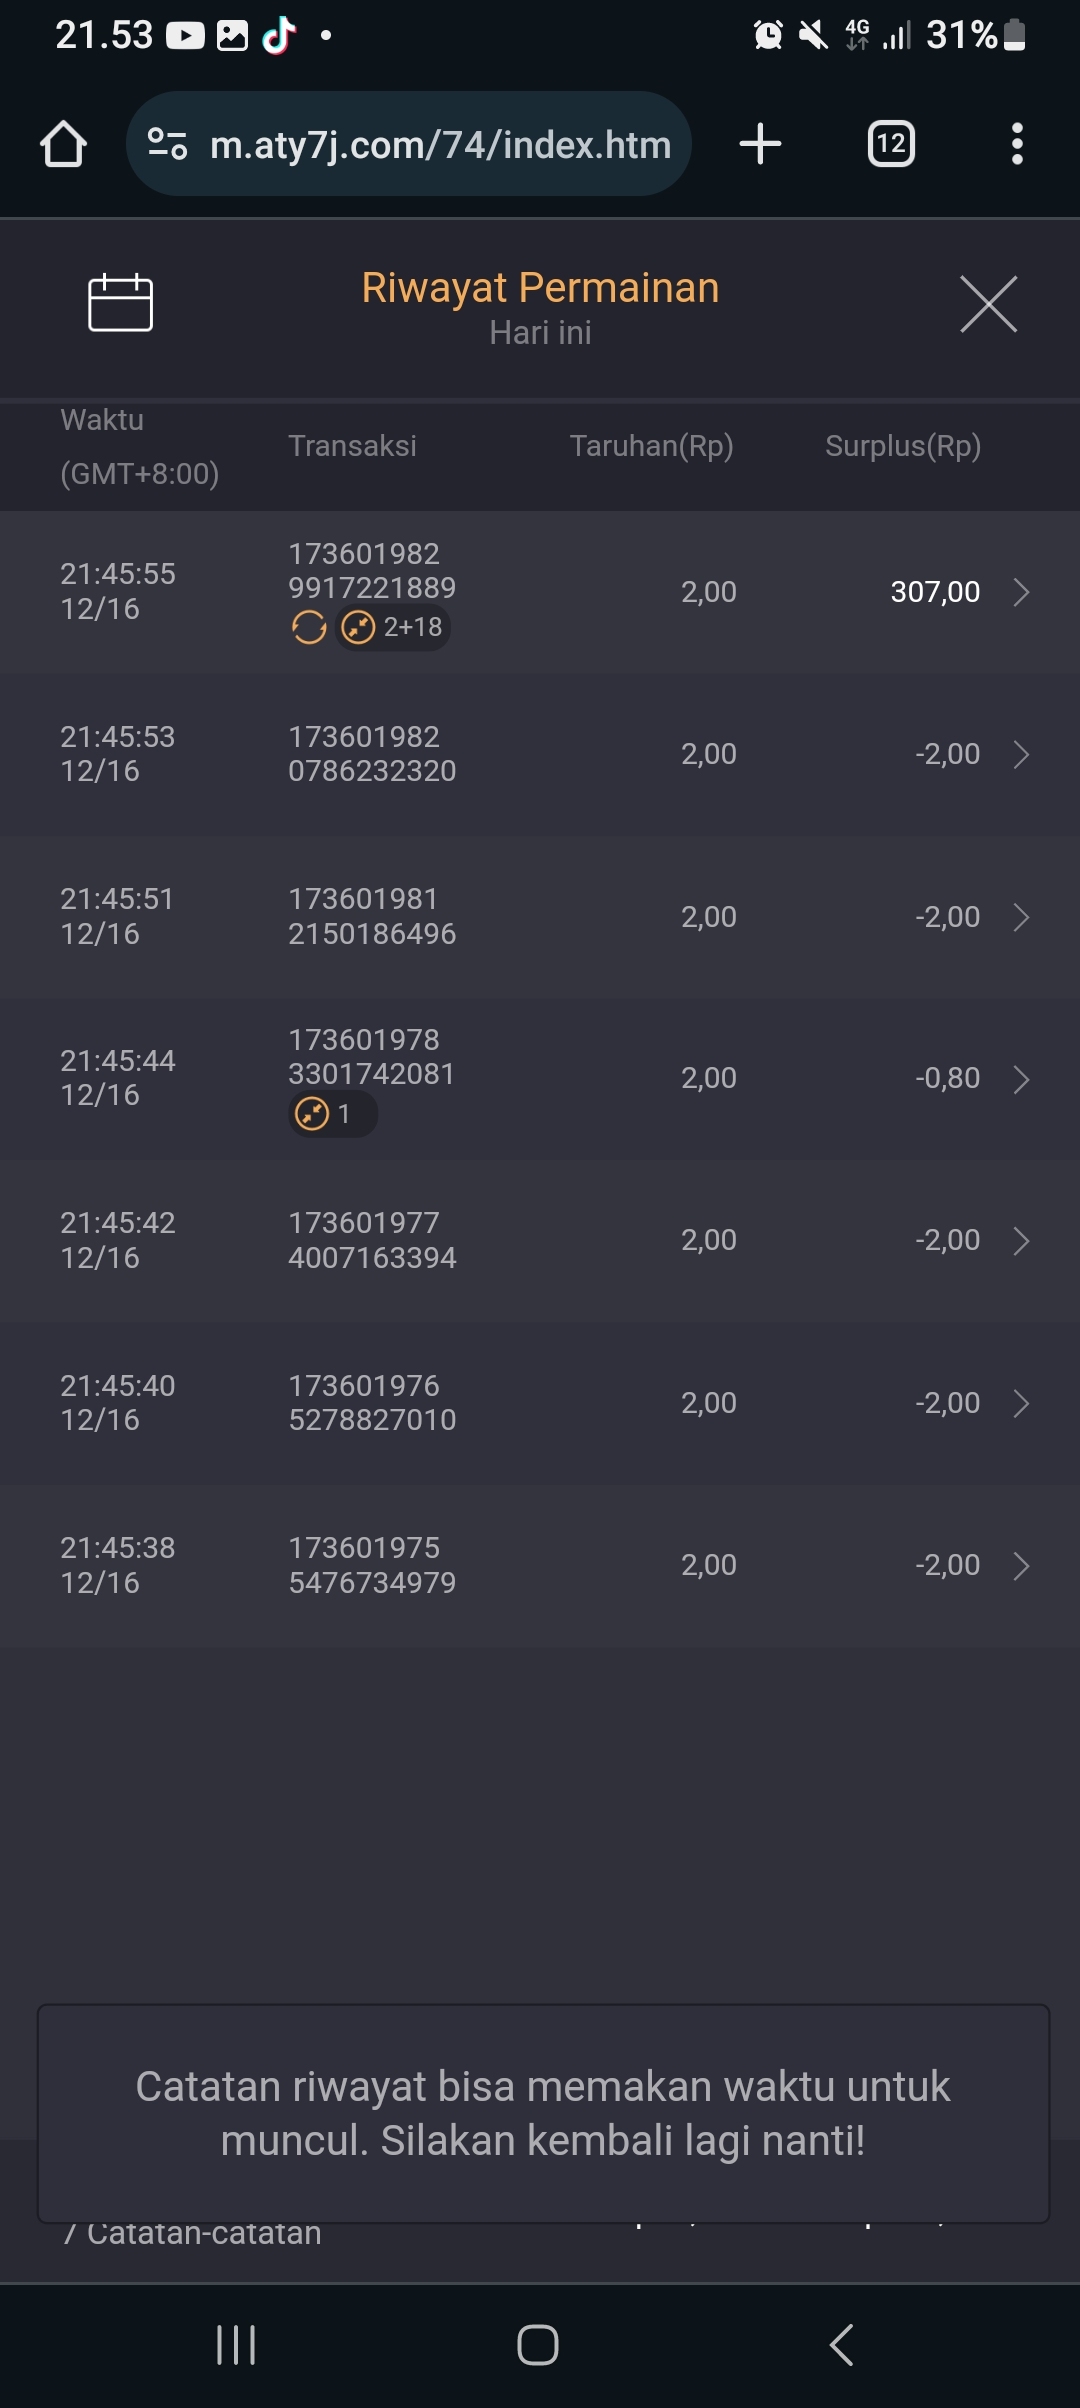Expand the 21:45:40 history entry
Image resolution: width=1080 pixels, height=2408 pixels.
point(1021,1403)
